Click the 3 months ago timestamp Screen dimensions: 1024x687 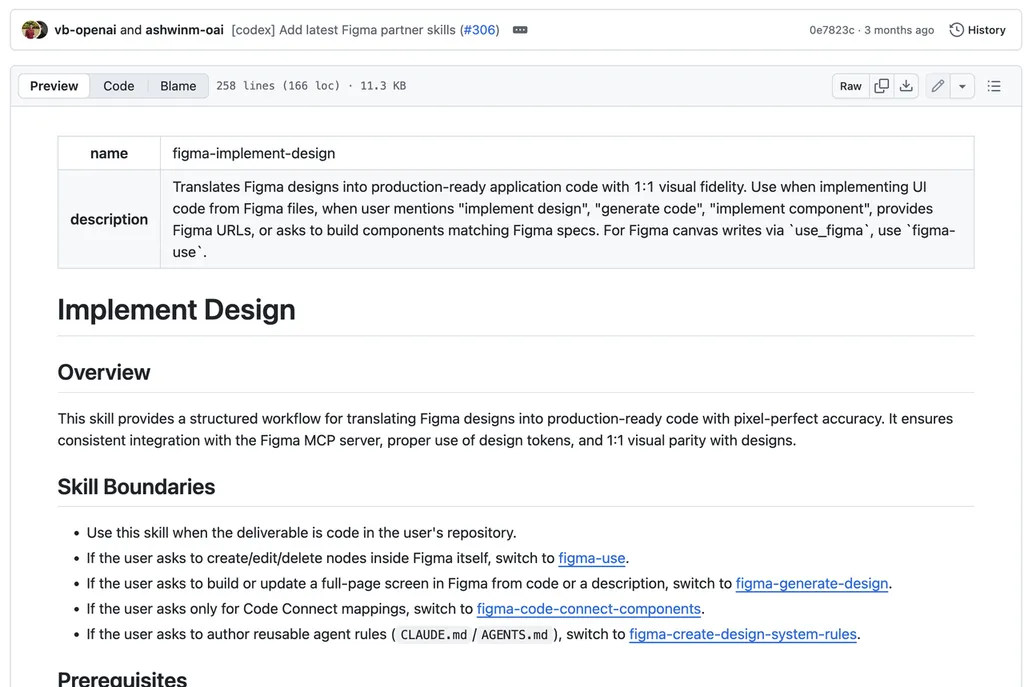pyautogui.click(x=899, y=30)
